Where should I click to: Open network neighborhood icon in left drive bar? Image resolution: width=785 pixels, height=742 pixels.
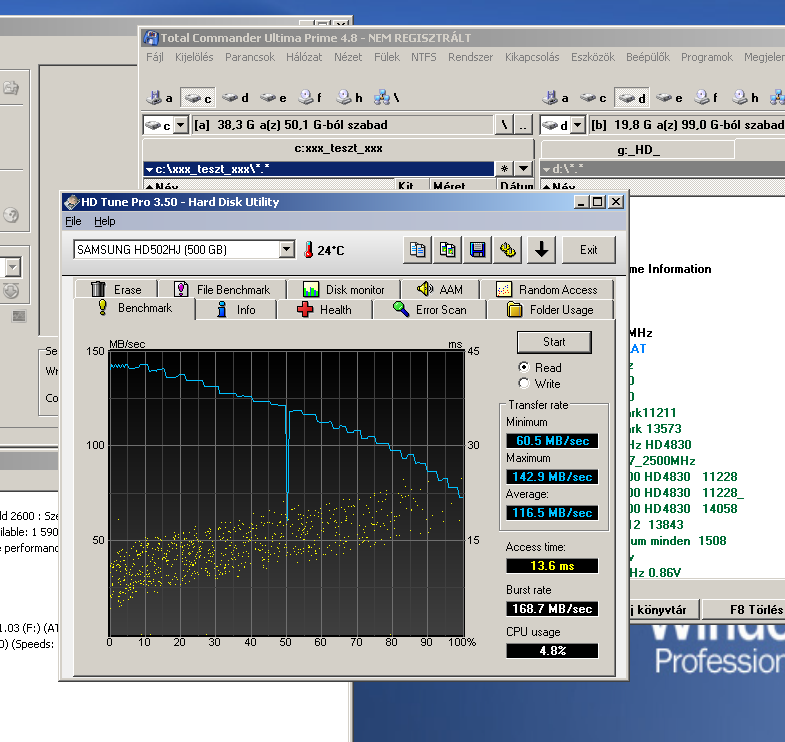[386, 98]
